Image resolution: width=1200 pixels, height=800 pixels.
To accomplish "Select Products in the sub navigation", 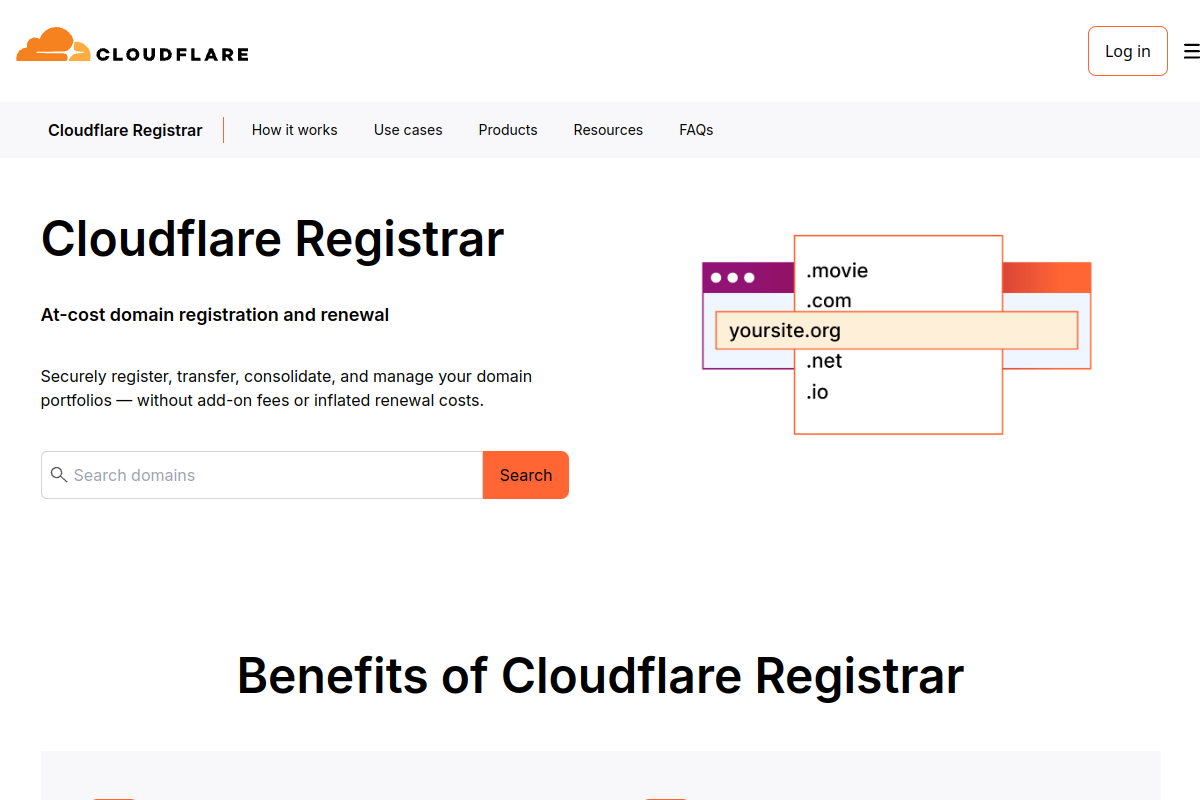I will point(508,130).
